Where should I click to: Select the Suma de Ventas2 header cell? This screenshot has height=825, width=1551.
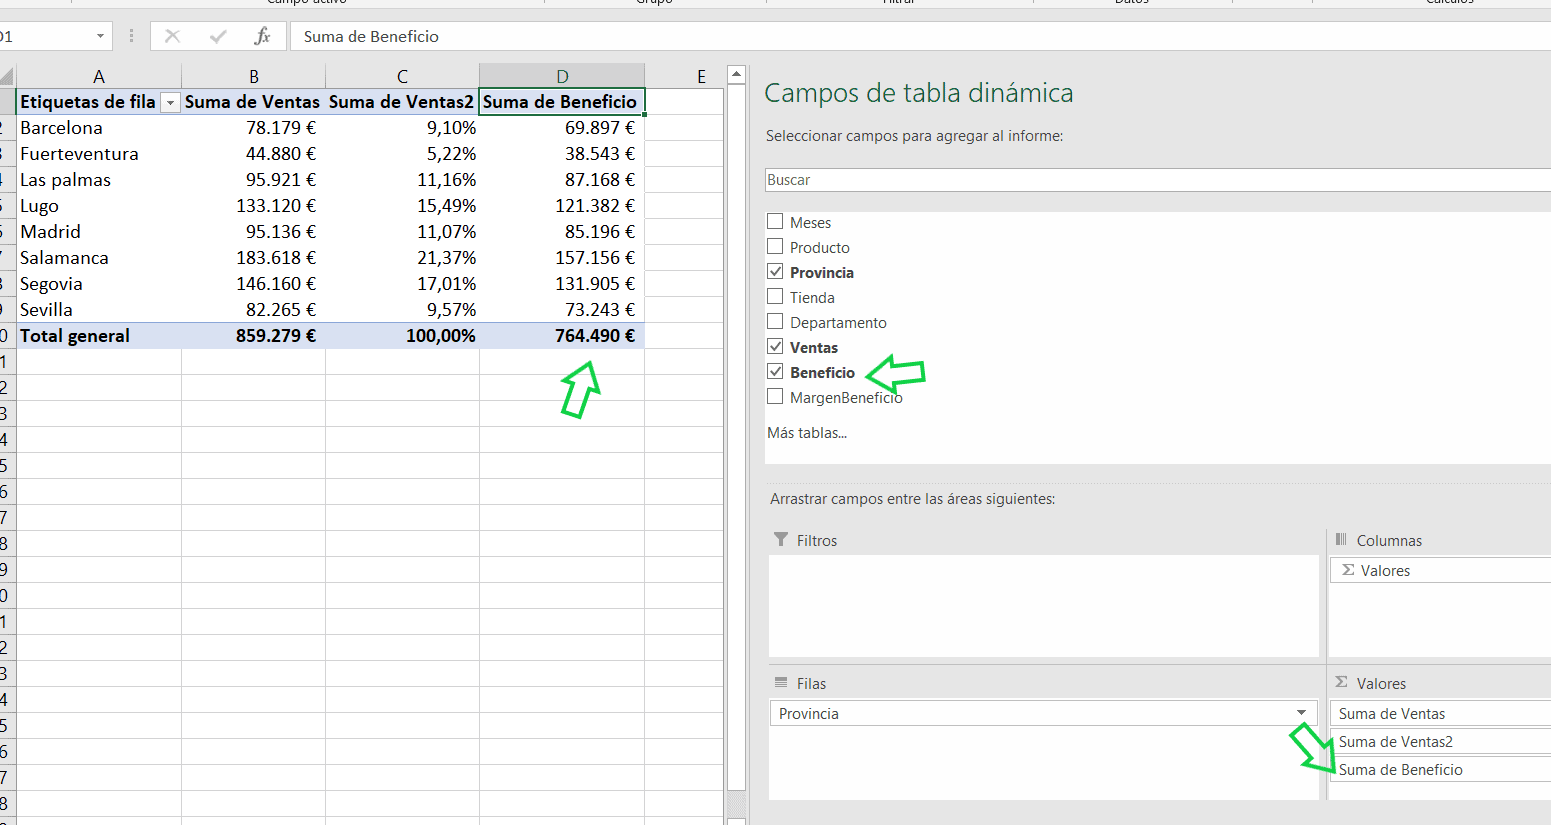(x=402, y=102)
